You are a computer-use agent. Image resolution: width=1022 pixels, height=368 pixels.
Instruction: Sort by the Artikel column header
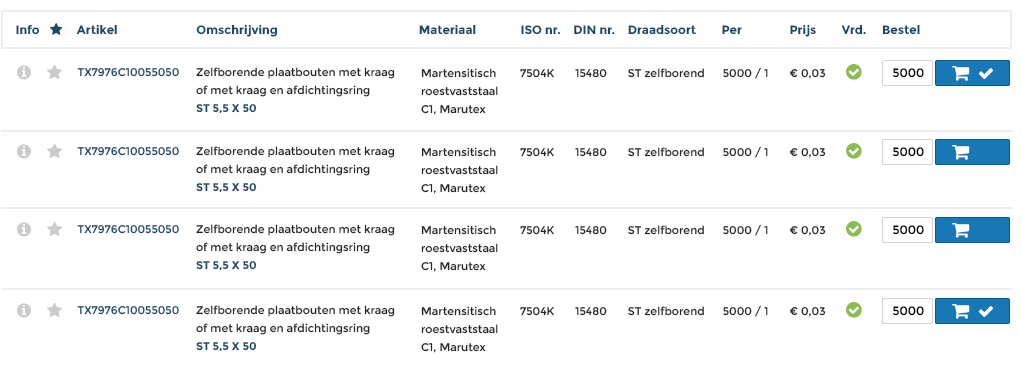point(97,30)
